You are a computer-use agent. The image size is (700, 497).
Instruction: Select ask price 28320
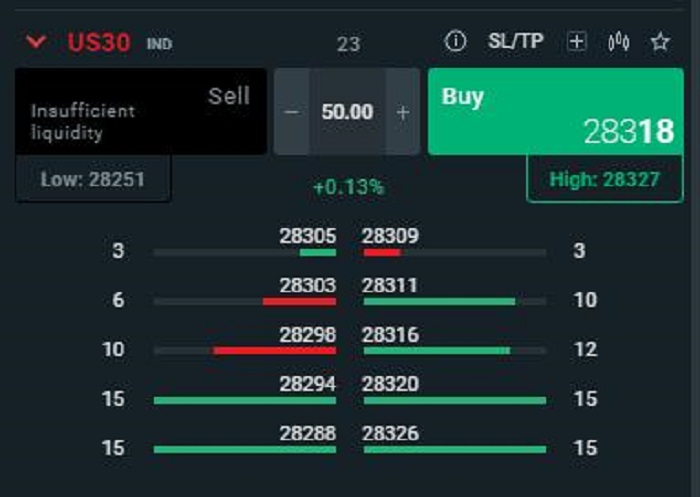[390, 384]
